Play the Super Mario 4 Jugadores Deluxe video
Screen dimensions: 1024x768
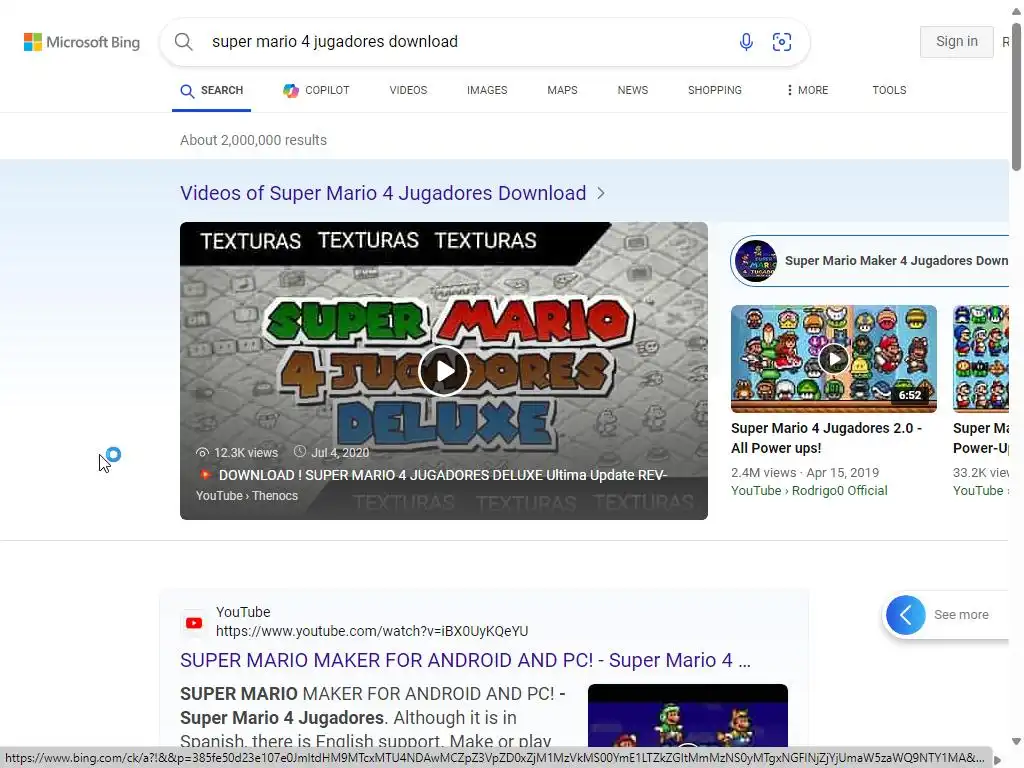point(444,371)
